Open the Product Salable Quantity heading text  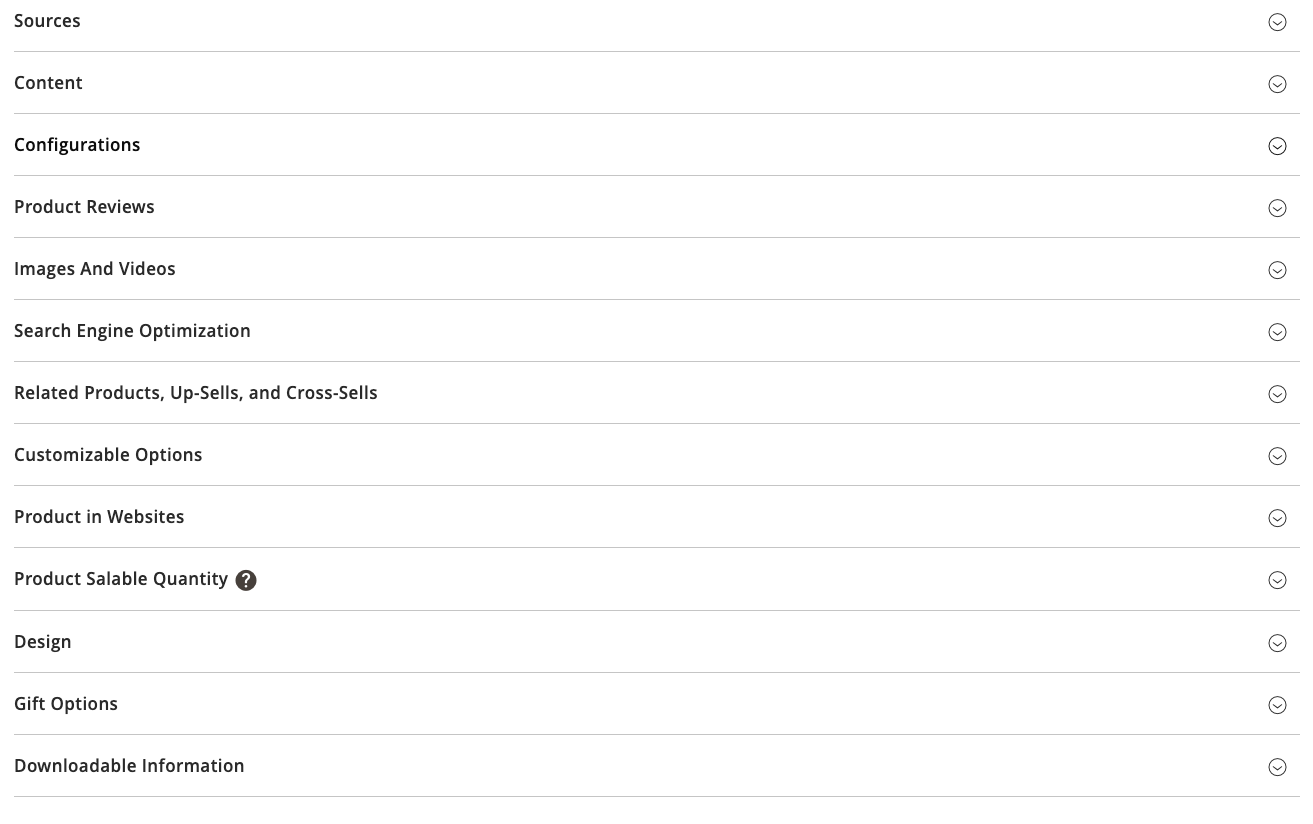click(121, 579)
